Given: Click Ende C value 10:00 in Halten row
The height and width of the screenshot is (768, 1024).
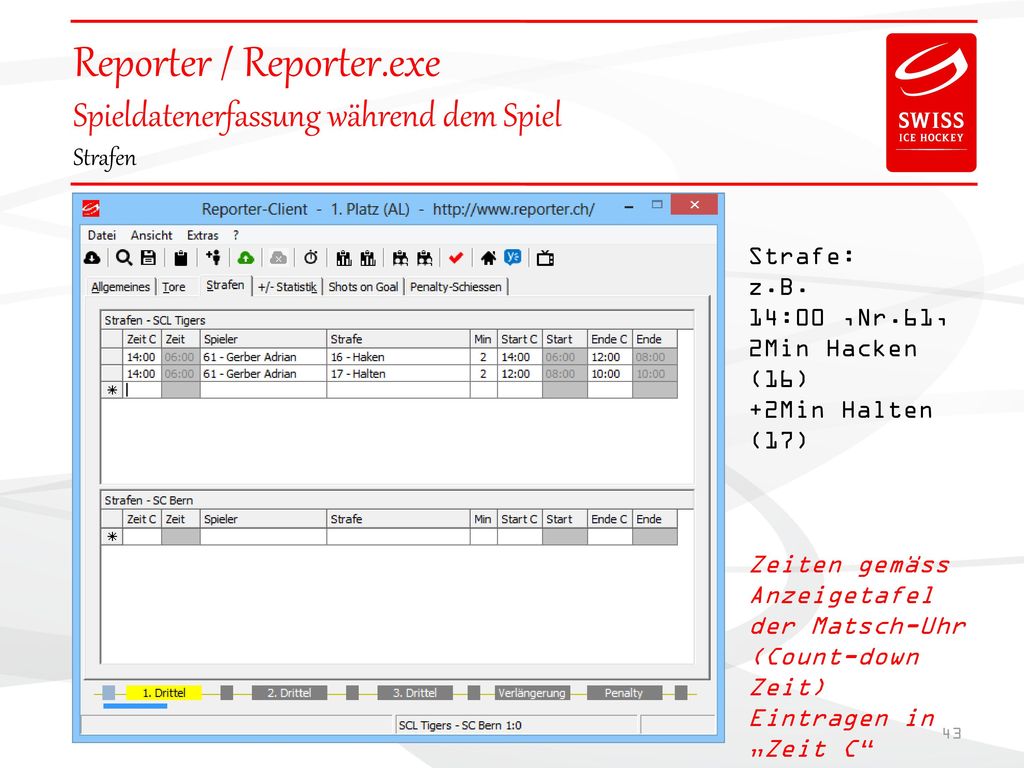Looking at the screenshot, I should click(609, 374).
